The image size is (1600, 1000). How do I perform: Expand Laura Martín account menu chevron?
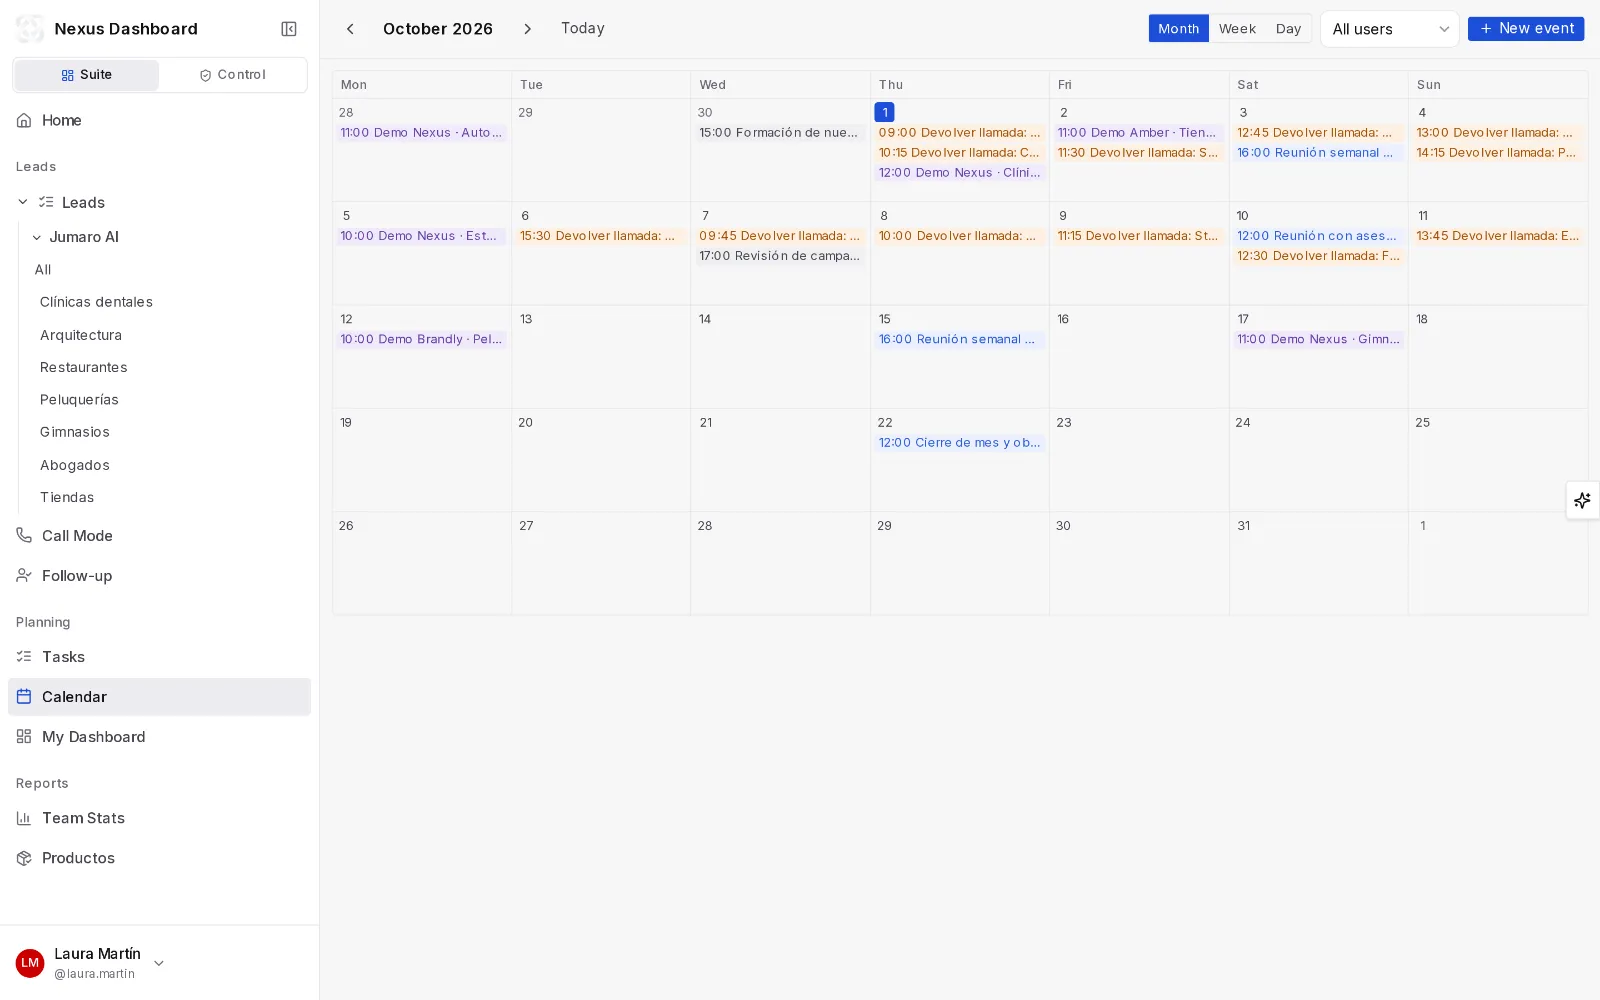[159, 963]
